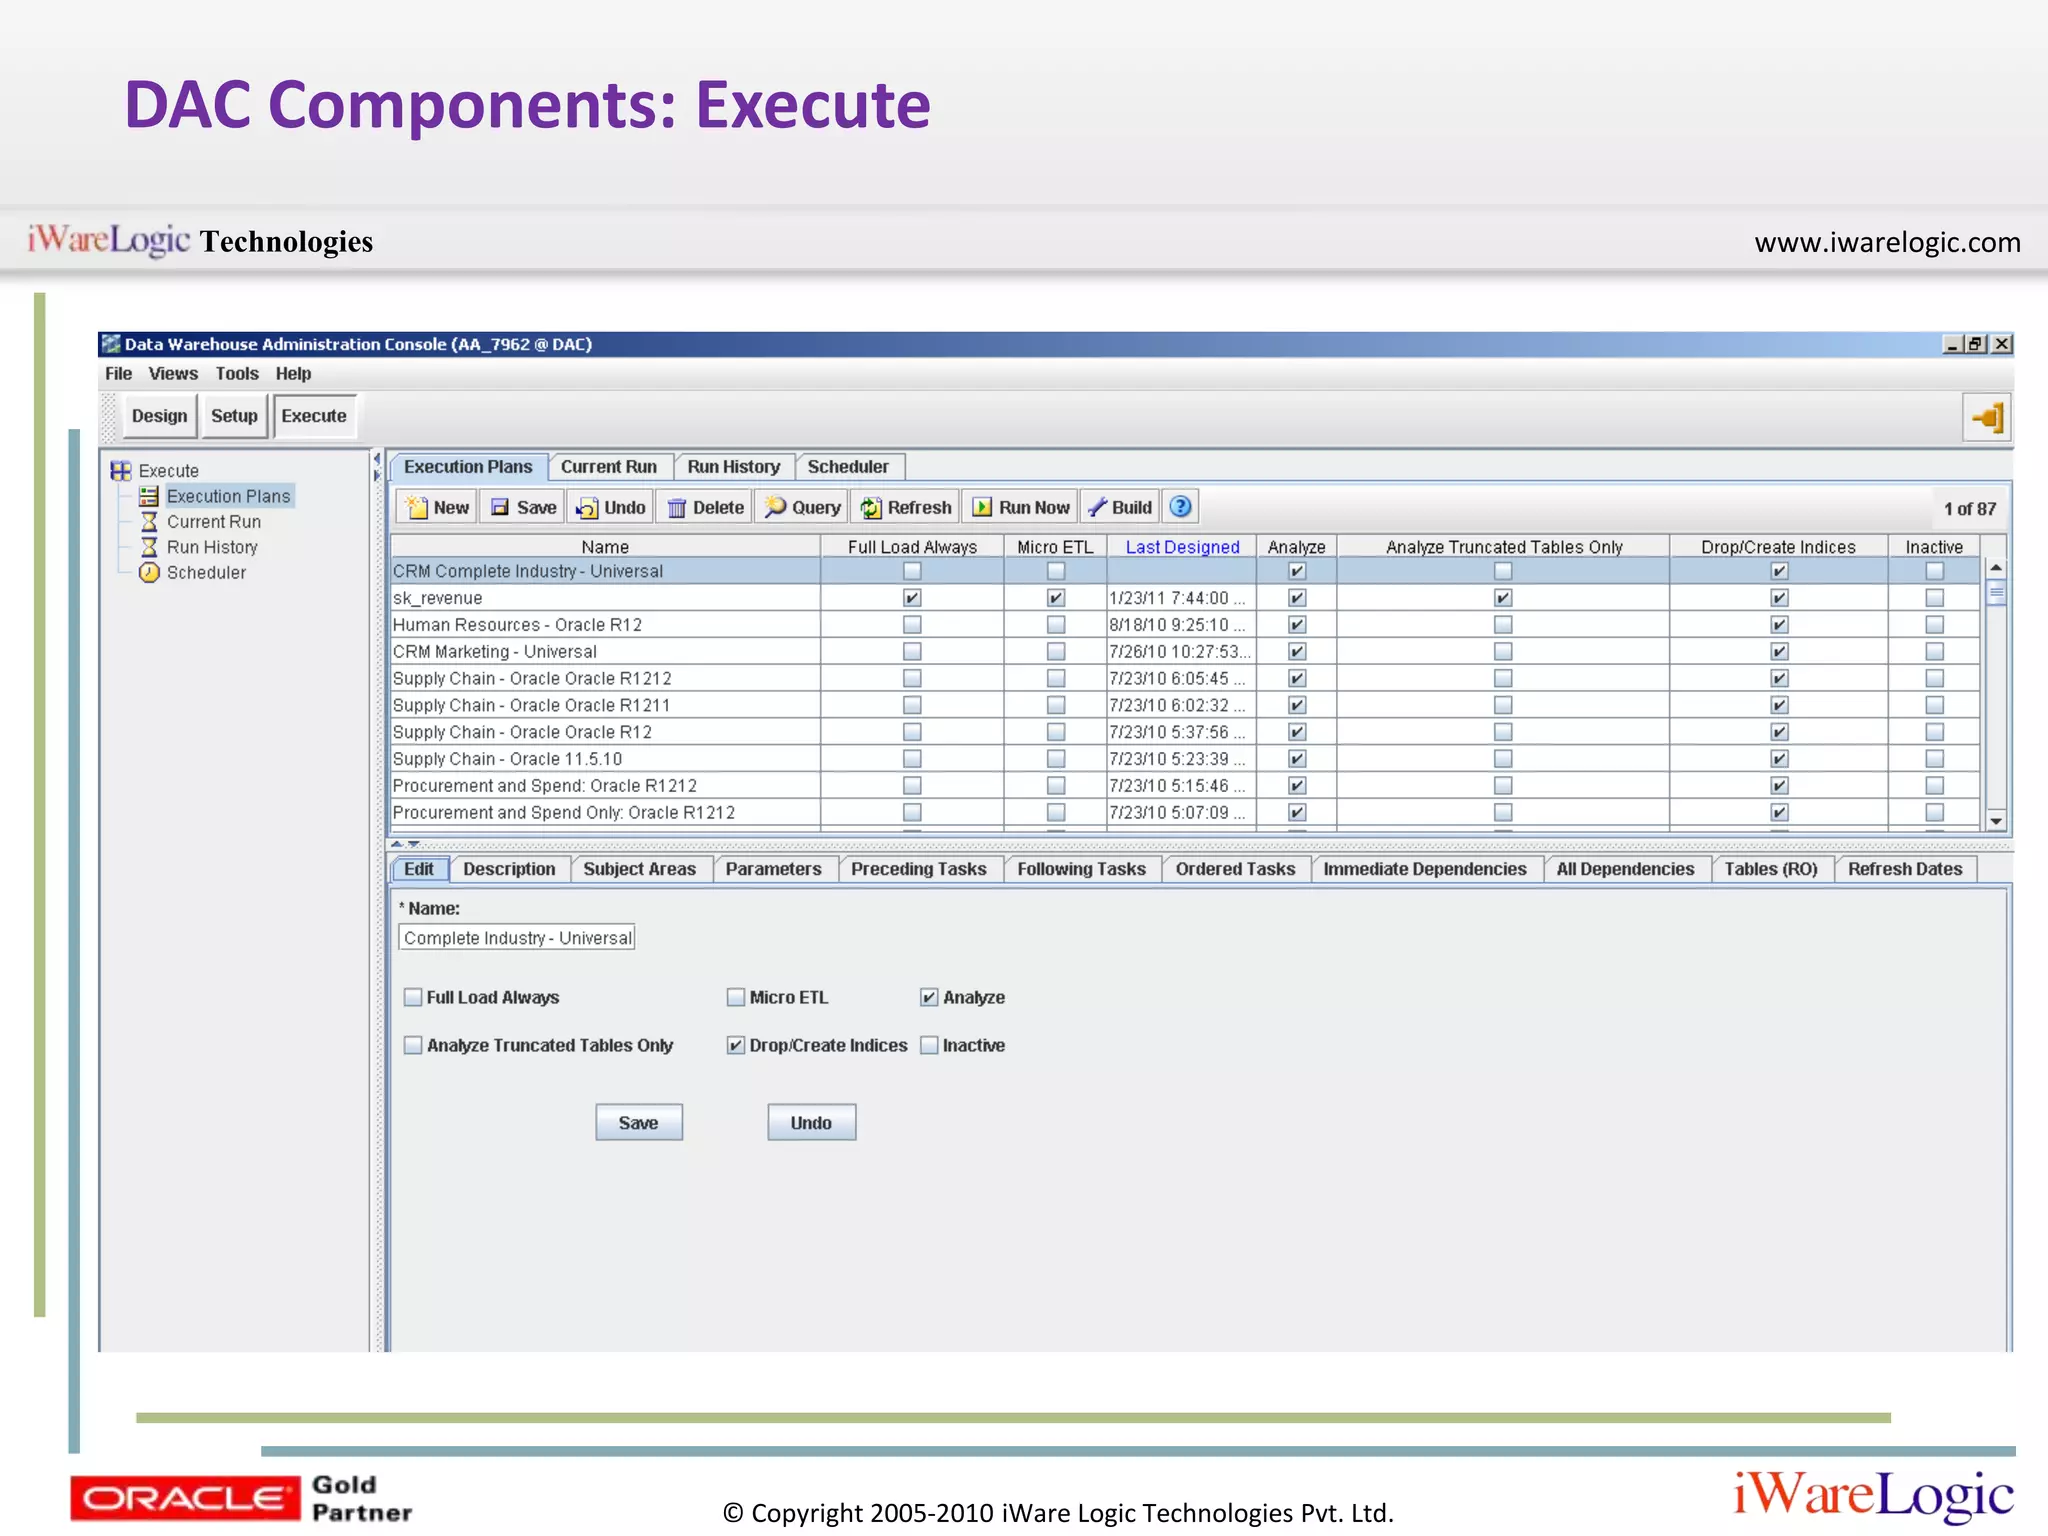Toggle Full Load Always for sk_revenue row
Viewport: 2048px width, 1536px height.
pyautogui.click(x=912, y=598)
